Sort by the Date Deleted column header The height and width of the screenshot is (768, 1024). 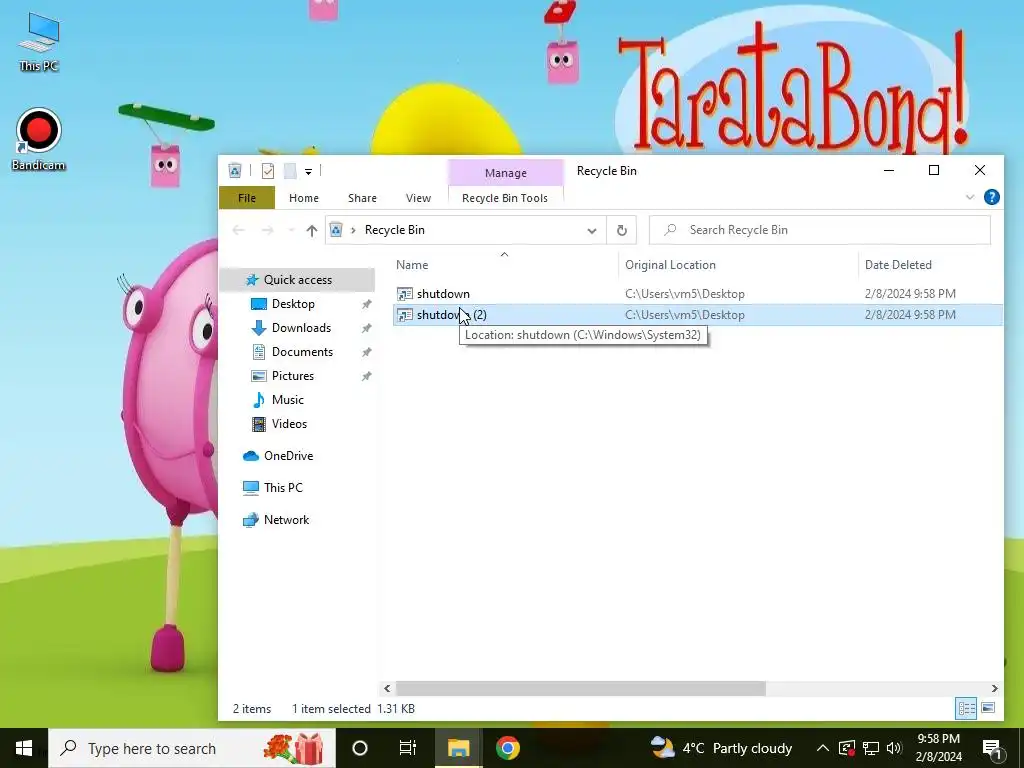click(x=898, y=265)
